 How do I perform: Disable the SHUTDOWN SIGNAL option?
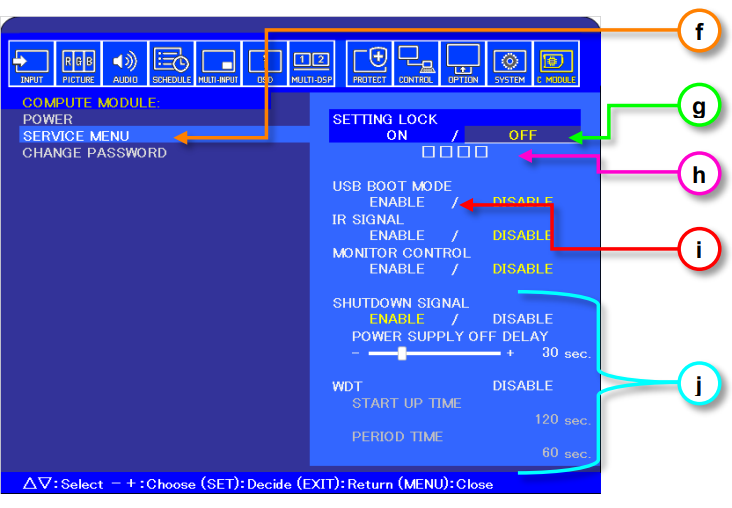pyautogui.click(x=522, y=319)
